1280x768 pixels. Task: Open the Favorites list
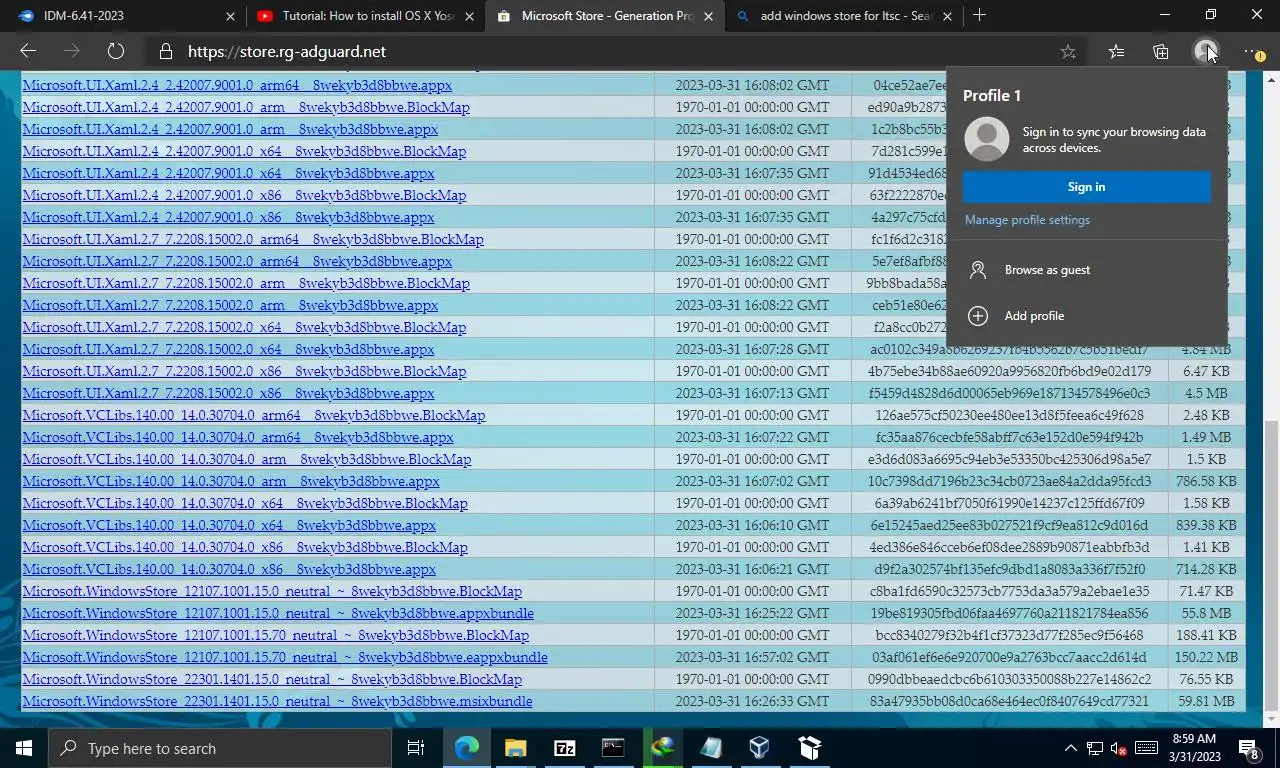[x=1116, y=51]
